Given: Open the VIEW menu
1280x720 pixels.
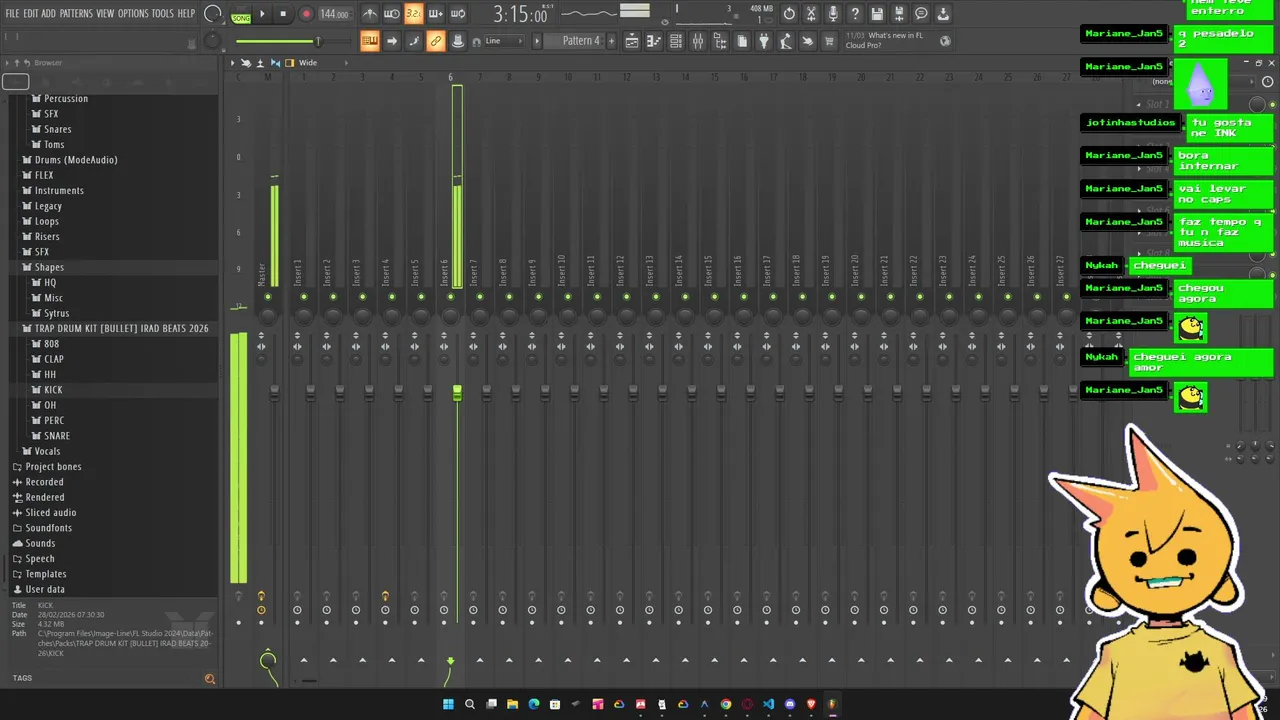Looking at the screenshot, I should point(105,14).
